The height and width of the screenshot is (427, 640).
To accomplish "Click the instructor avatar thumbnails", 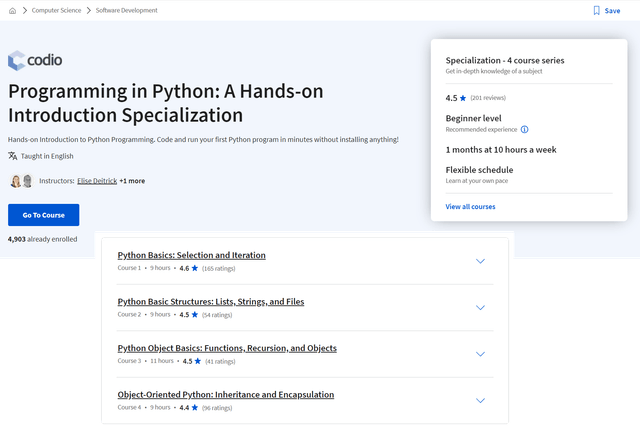I will click(x=21, y=181).
